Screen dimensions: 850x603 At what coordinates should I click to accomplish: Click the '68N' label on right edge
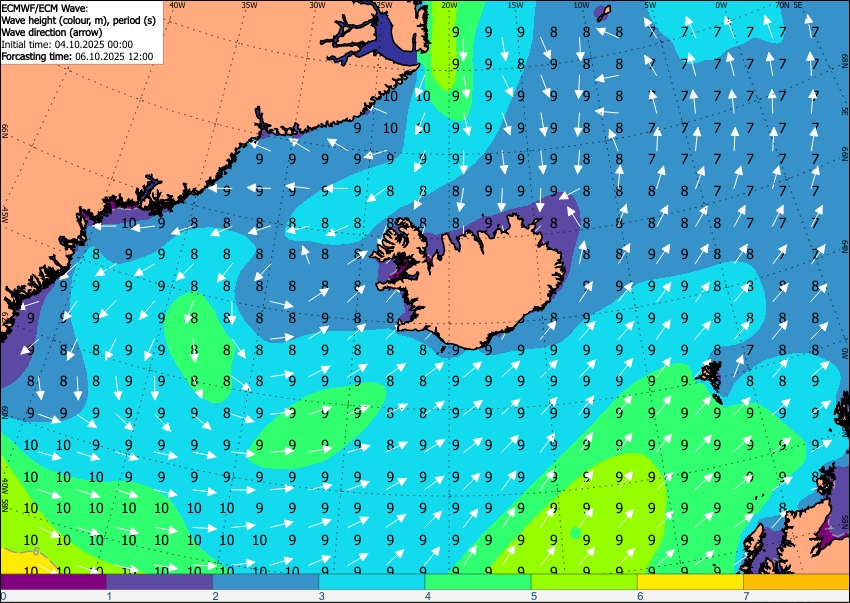pos(845,59)
